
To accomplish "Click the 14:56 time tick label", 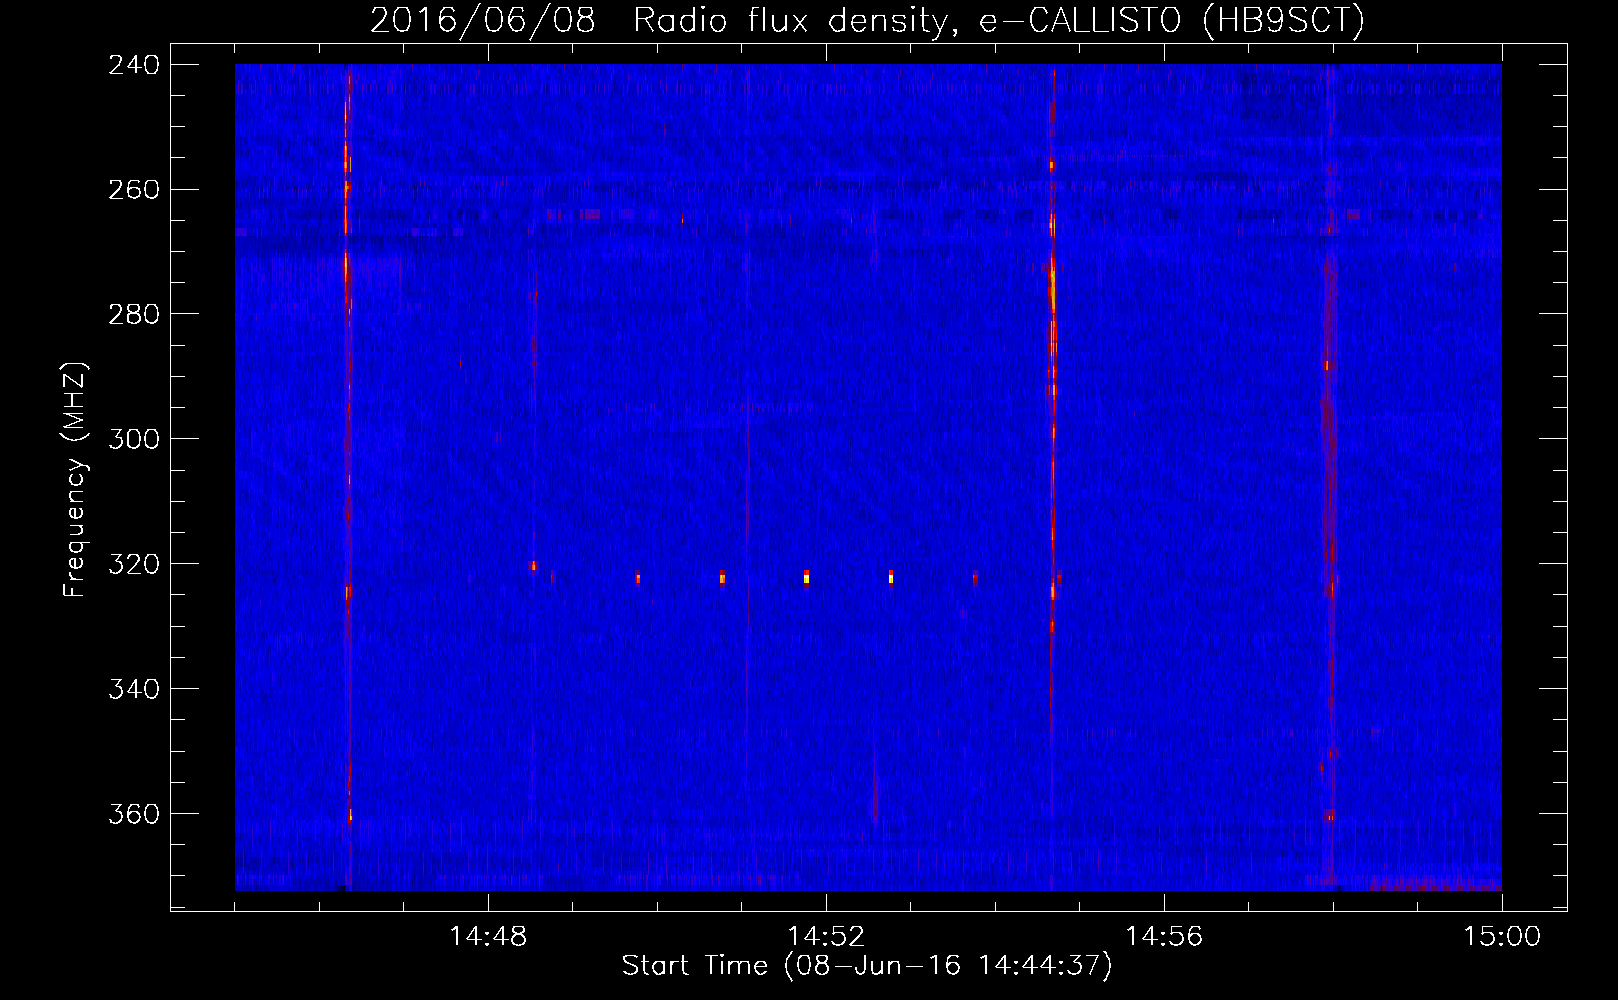I will tap(1164, 936).
